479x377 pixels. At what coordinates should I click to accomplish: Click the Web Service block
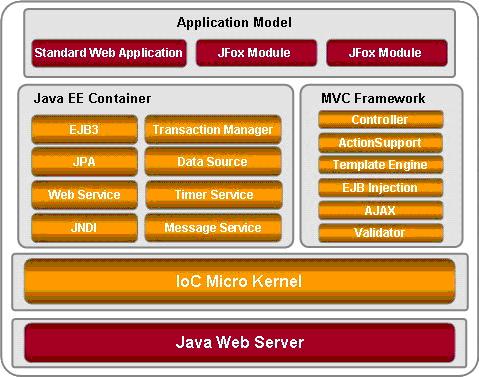pos(84,195)
